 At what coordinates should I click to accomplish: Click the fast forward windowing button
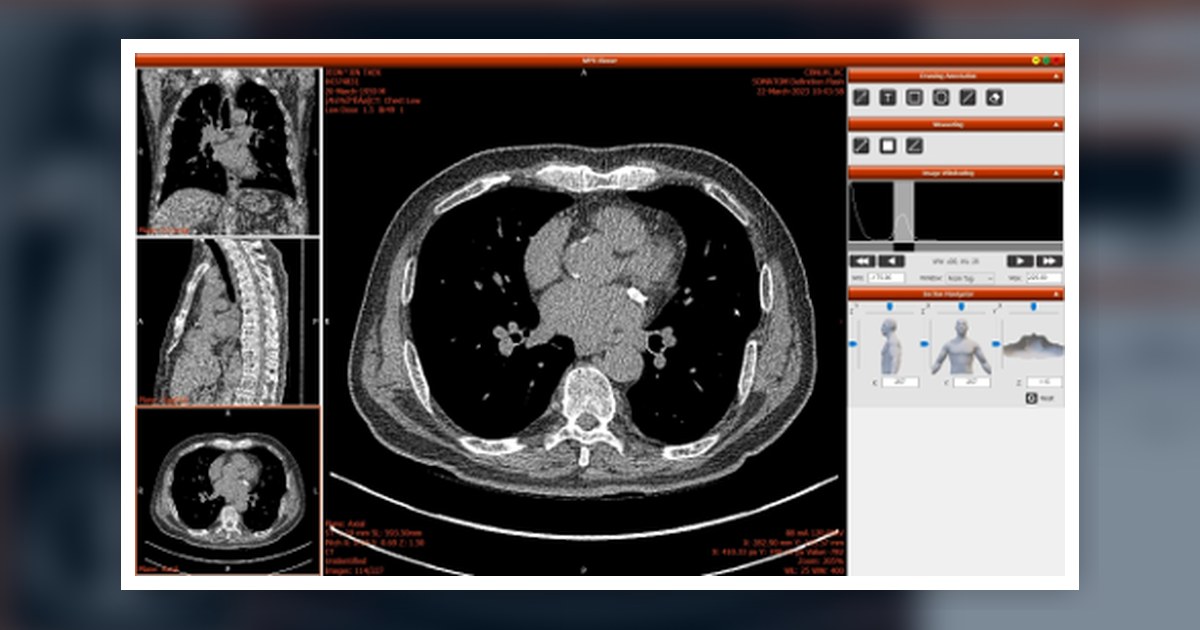[x=1049, y=261]
